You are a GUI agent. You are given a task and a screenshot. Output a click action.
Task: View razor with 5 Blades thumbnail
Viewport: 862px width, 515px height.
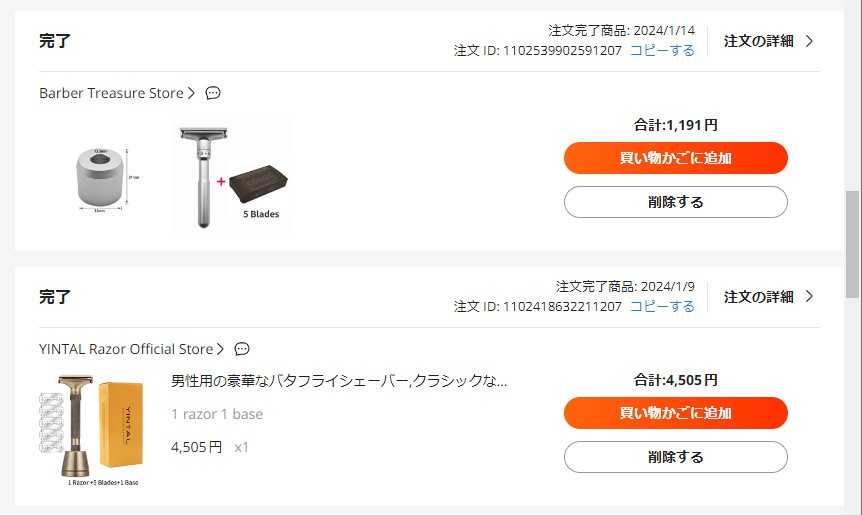[x=232, y=177]
